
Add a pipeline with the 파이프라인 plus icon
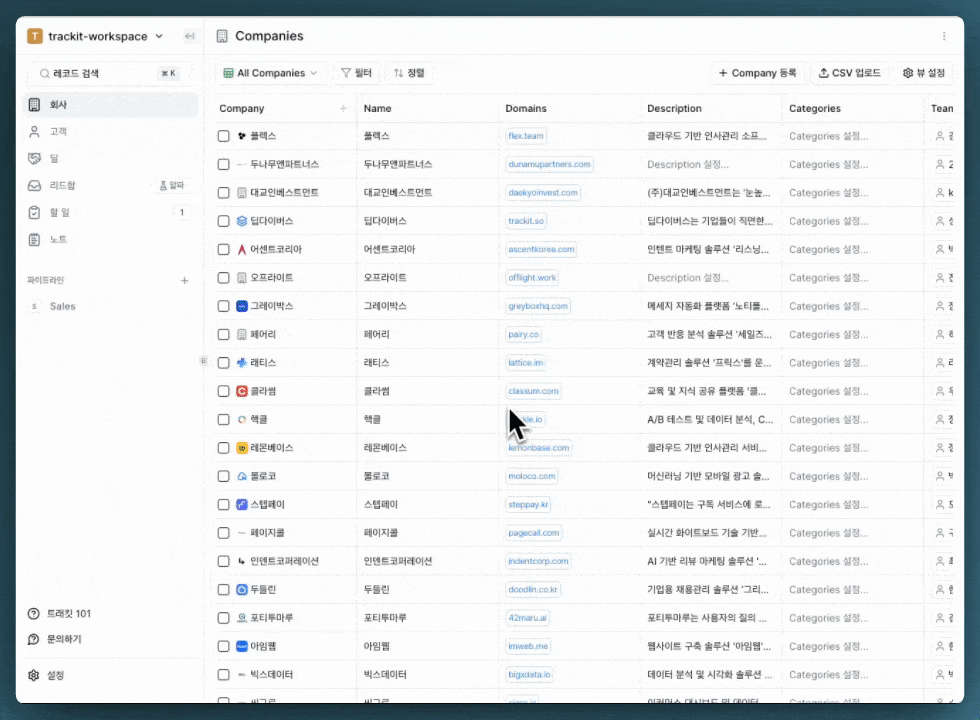(x=184, y=281)
